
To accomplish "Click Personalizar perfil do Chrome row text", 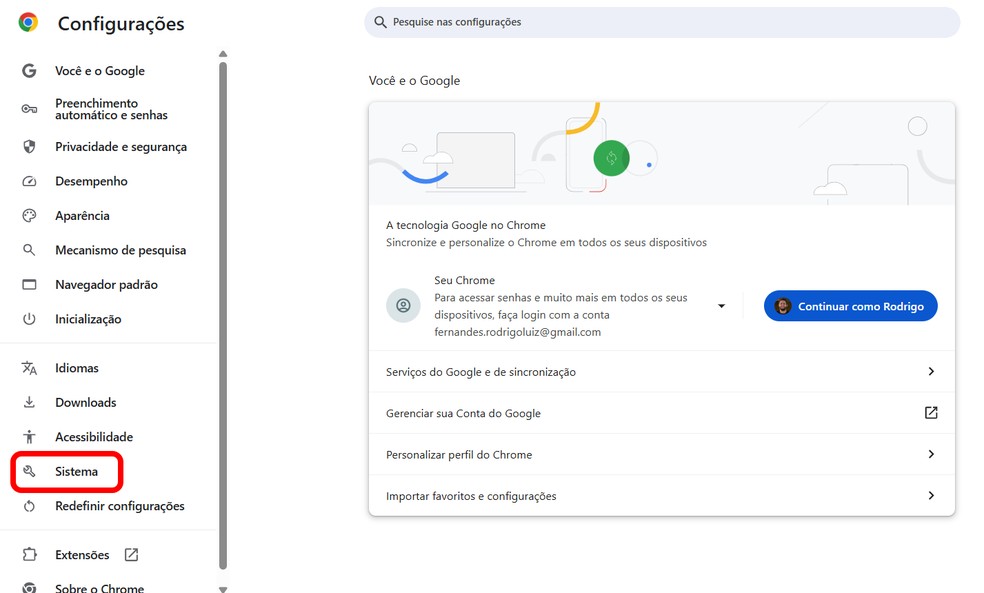I will [x=459, y=454].
